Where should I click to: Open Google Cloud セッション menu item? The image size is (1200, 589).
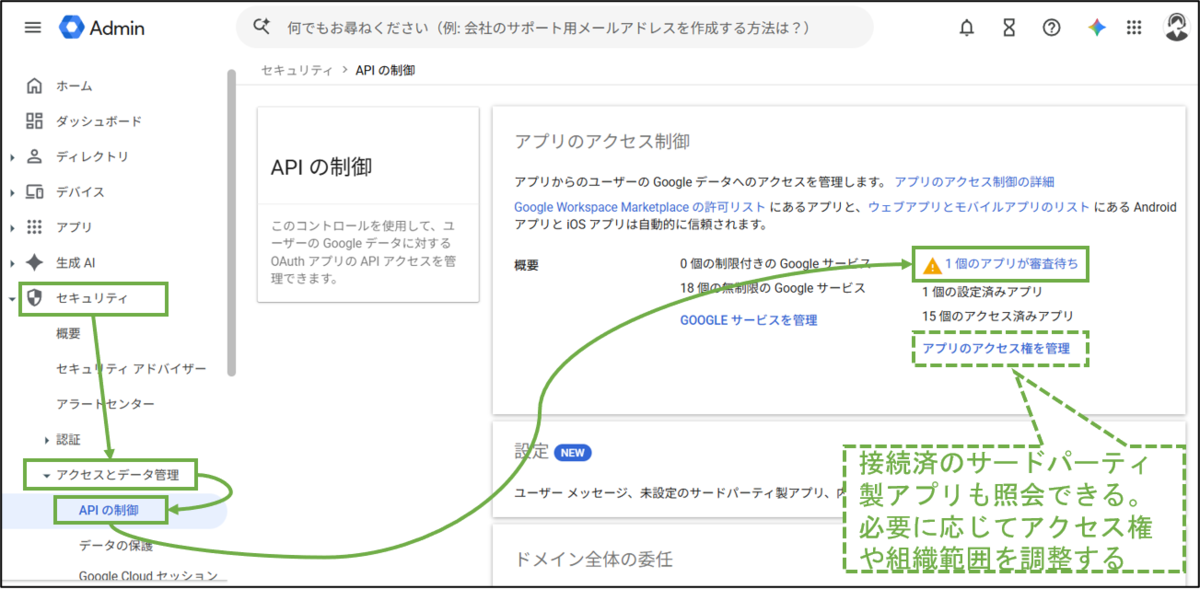pyautogui.click(x=149, y=576)
